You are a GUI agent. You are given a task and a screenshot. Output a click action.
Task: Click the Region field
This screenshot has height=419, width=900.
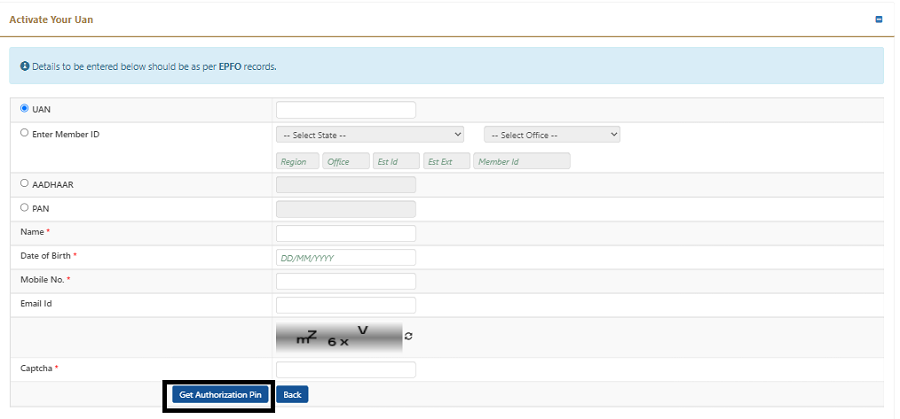[298, 161]
